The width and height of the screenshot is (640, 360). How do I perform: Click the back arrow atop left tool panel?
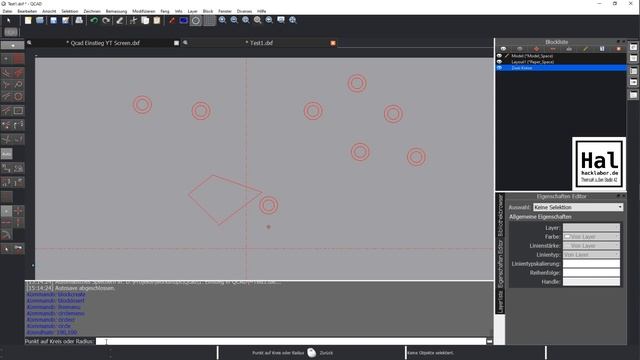click(13, 45)
